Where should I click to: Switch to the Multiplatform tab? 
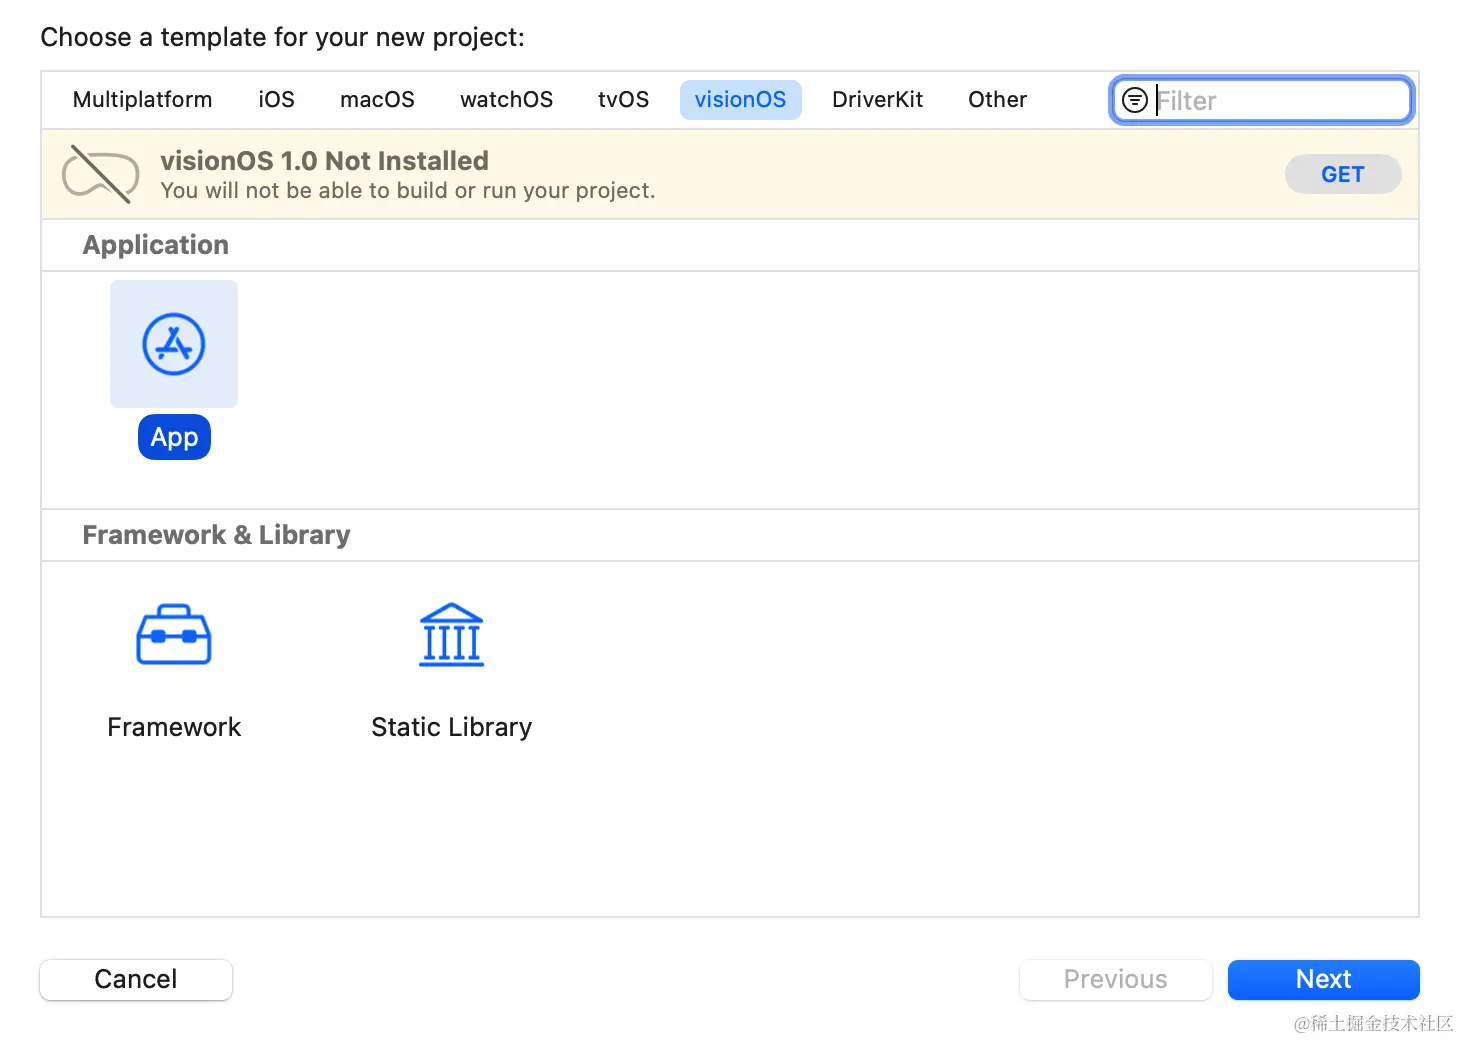tap(142, 100)
